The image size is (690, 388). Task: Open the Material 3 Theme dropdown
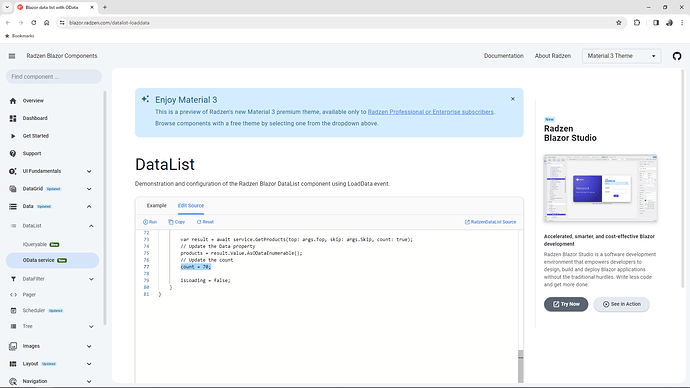click(621, 56)
